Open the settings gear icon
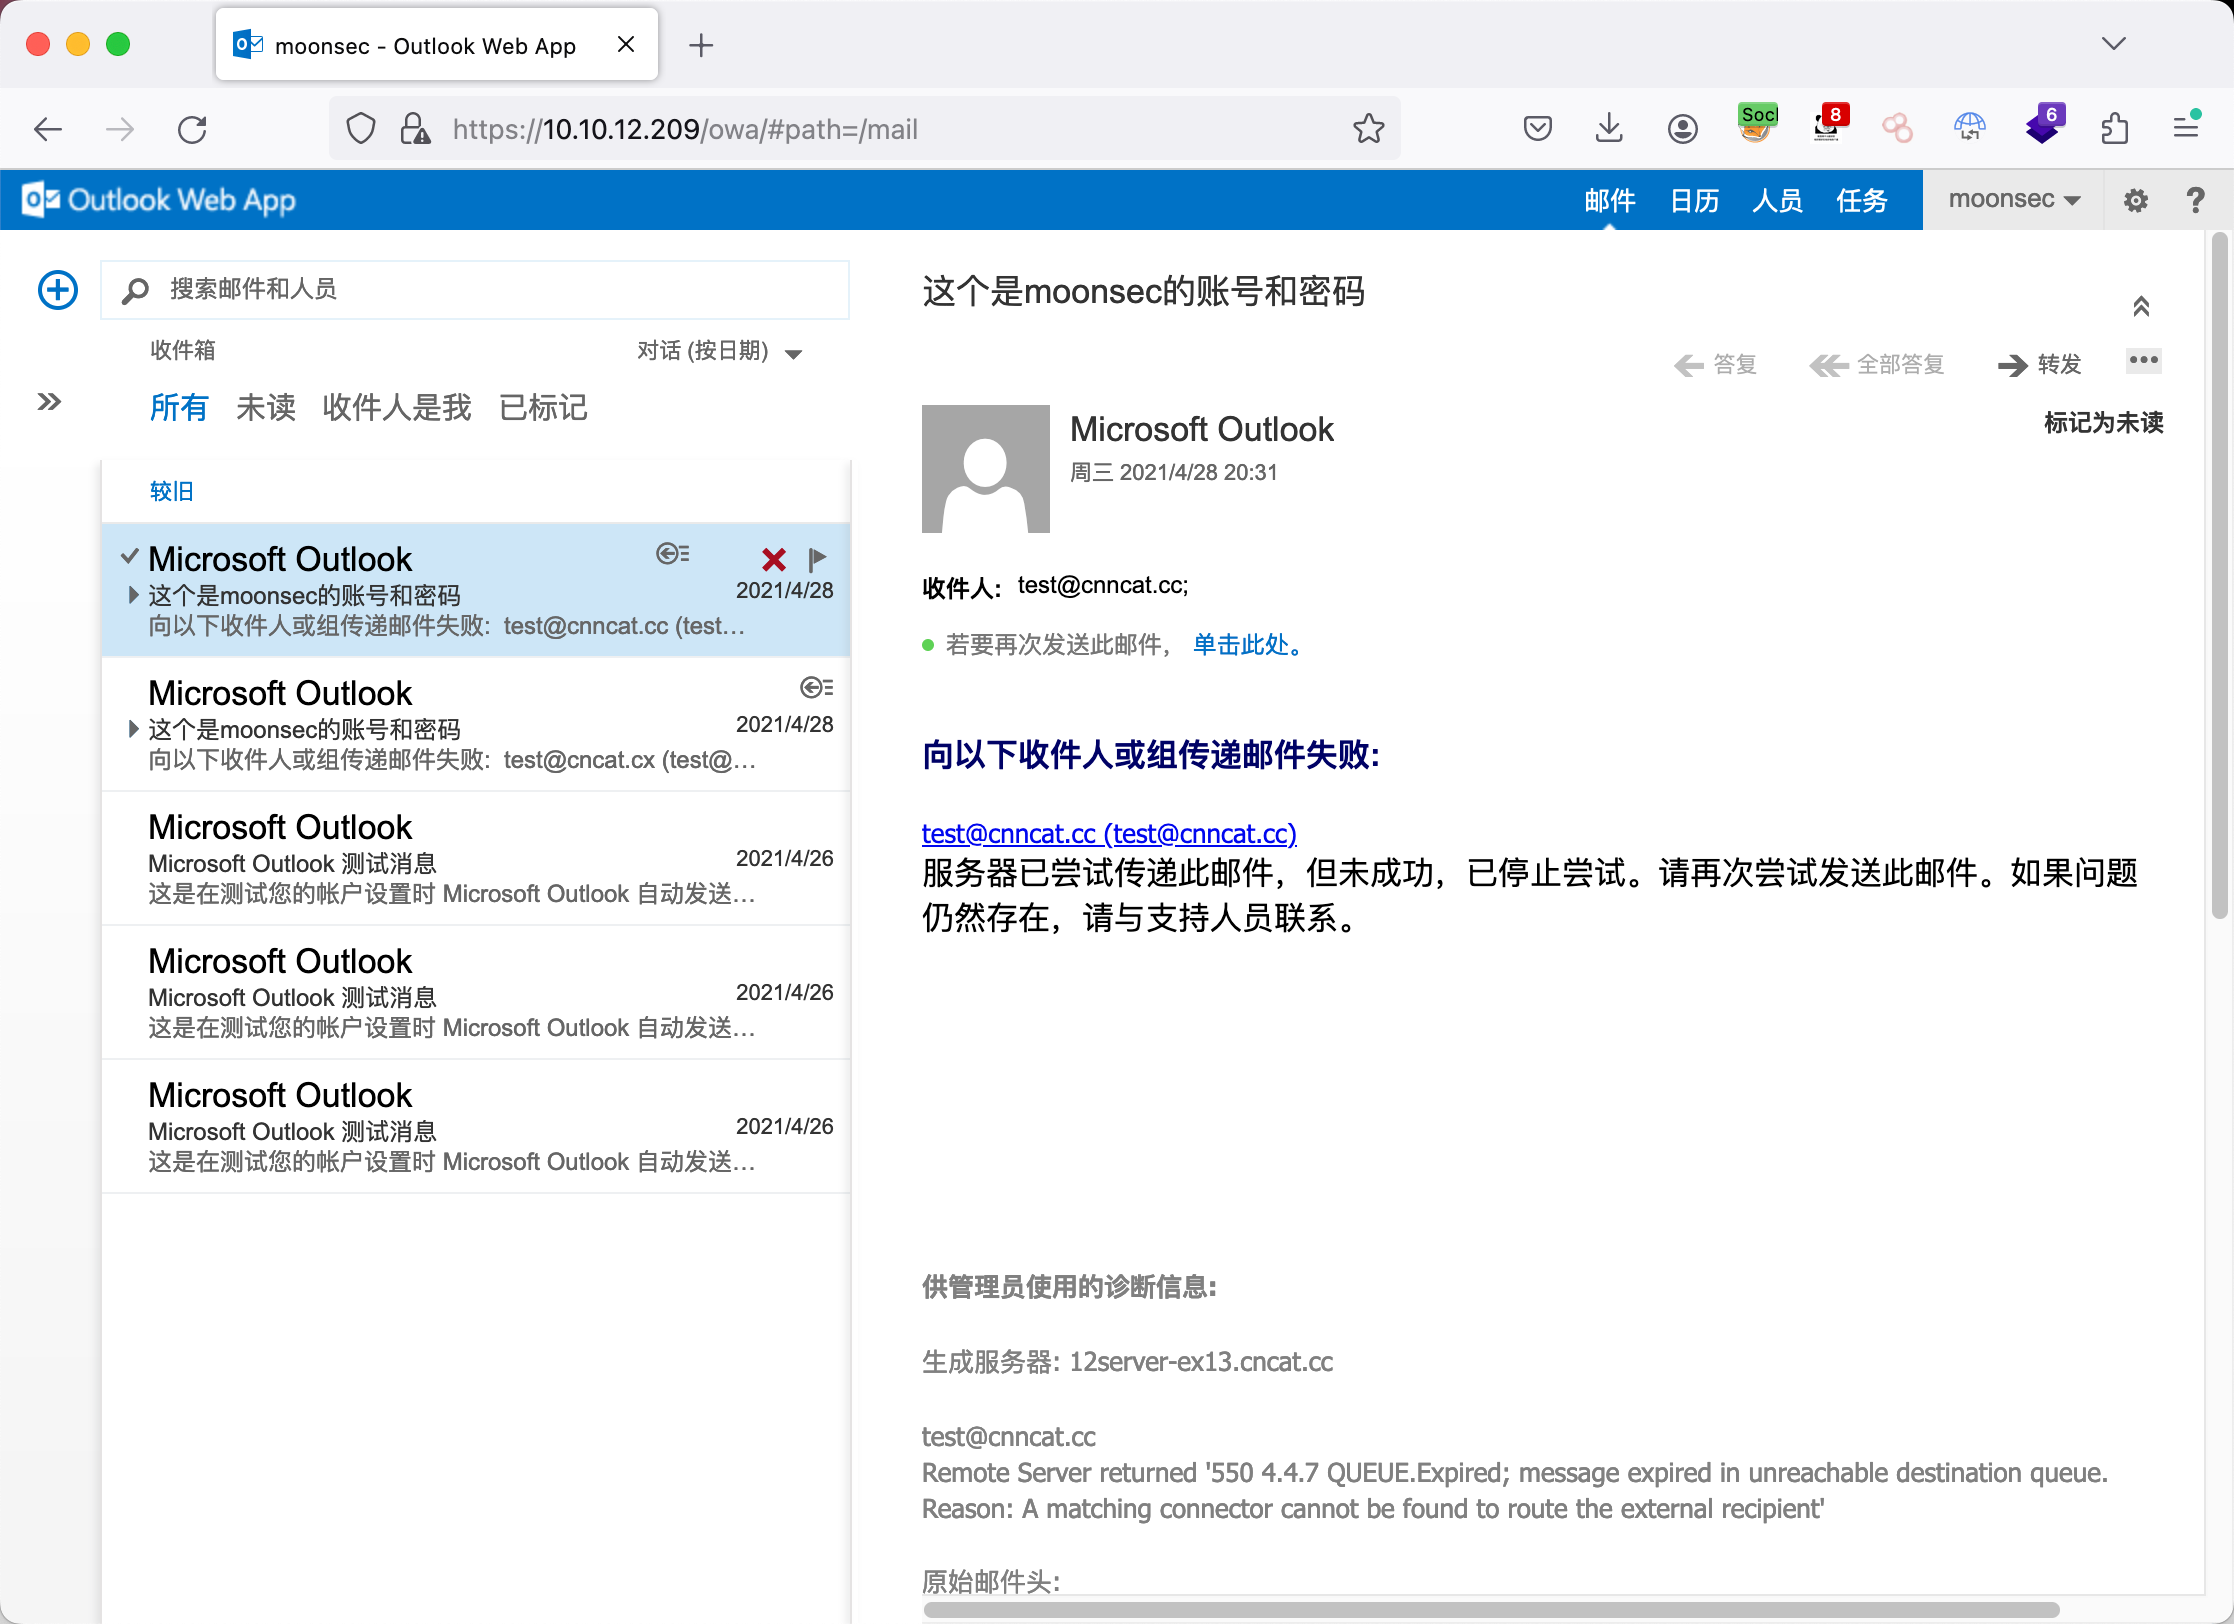The width and height of the screenshot is (2234, 1624). pyautogui.click(x=2136, y=200)
